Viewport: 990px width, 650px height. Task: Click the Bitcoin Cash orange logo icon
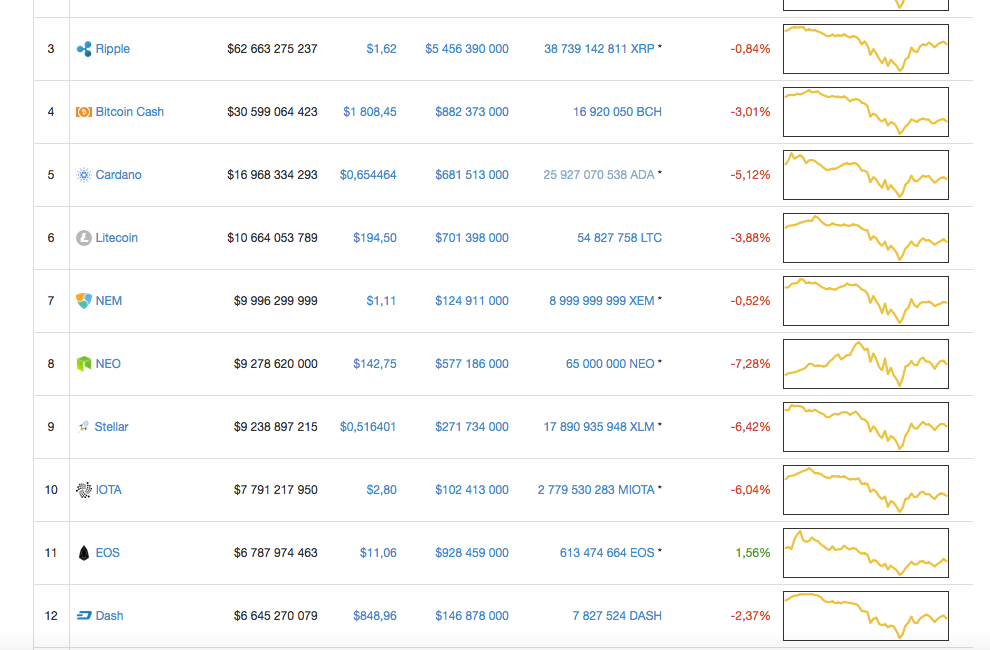[83, 112]
